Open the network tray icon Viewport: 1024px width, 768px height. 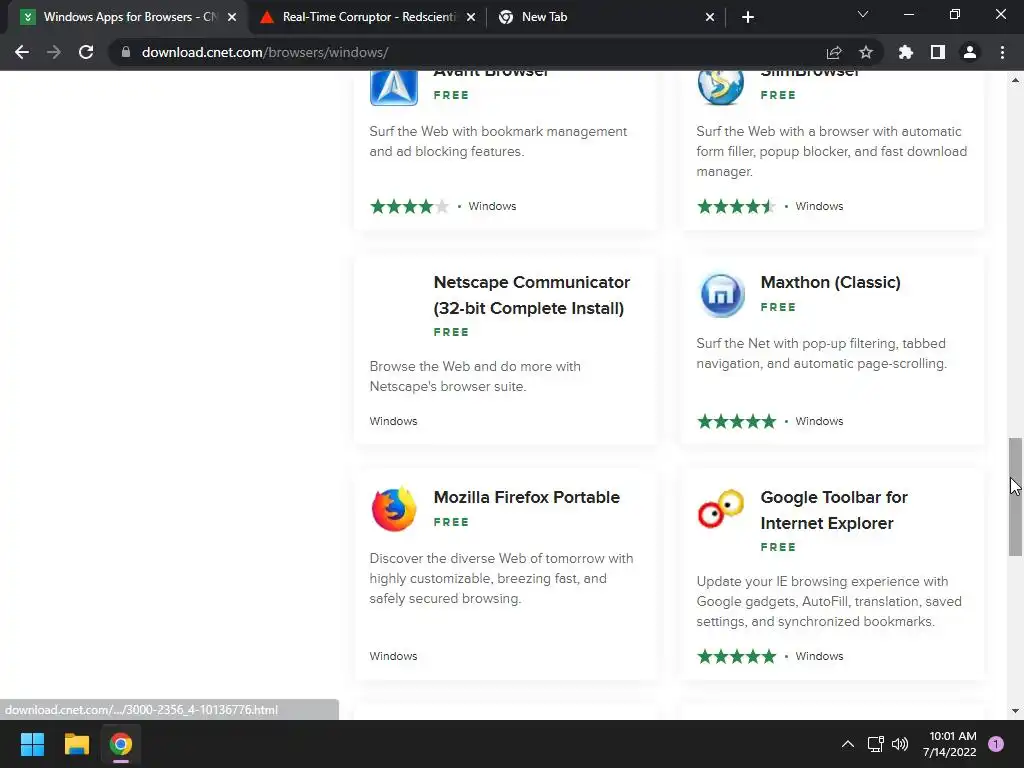click(875, 744)
